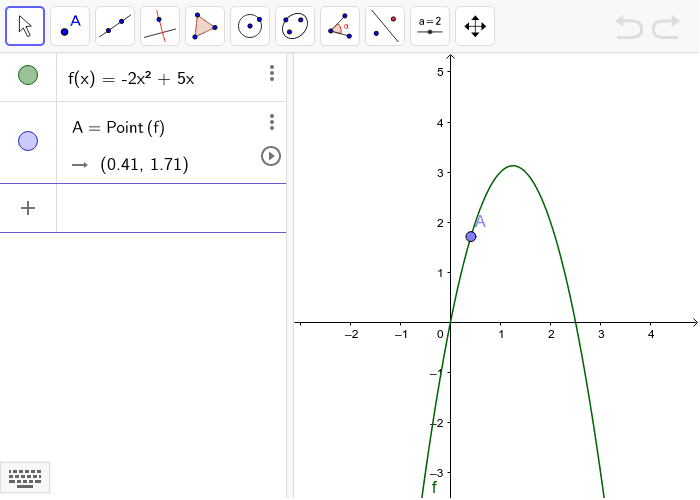Image resolution: width=700 pixels, height=500 pixels.
Task: Click point A on the parabola
Action: tap(471, 237)
